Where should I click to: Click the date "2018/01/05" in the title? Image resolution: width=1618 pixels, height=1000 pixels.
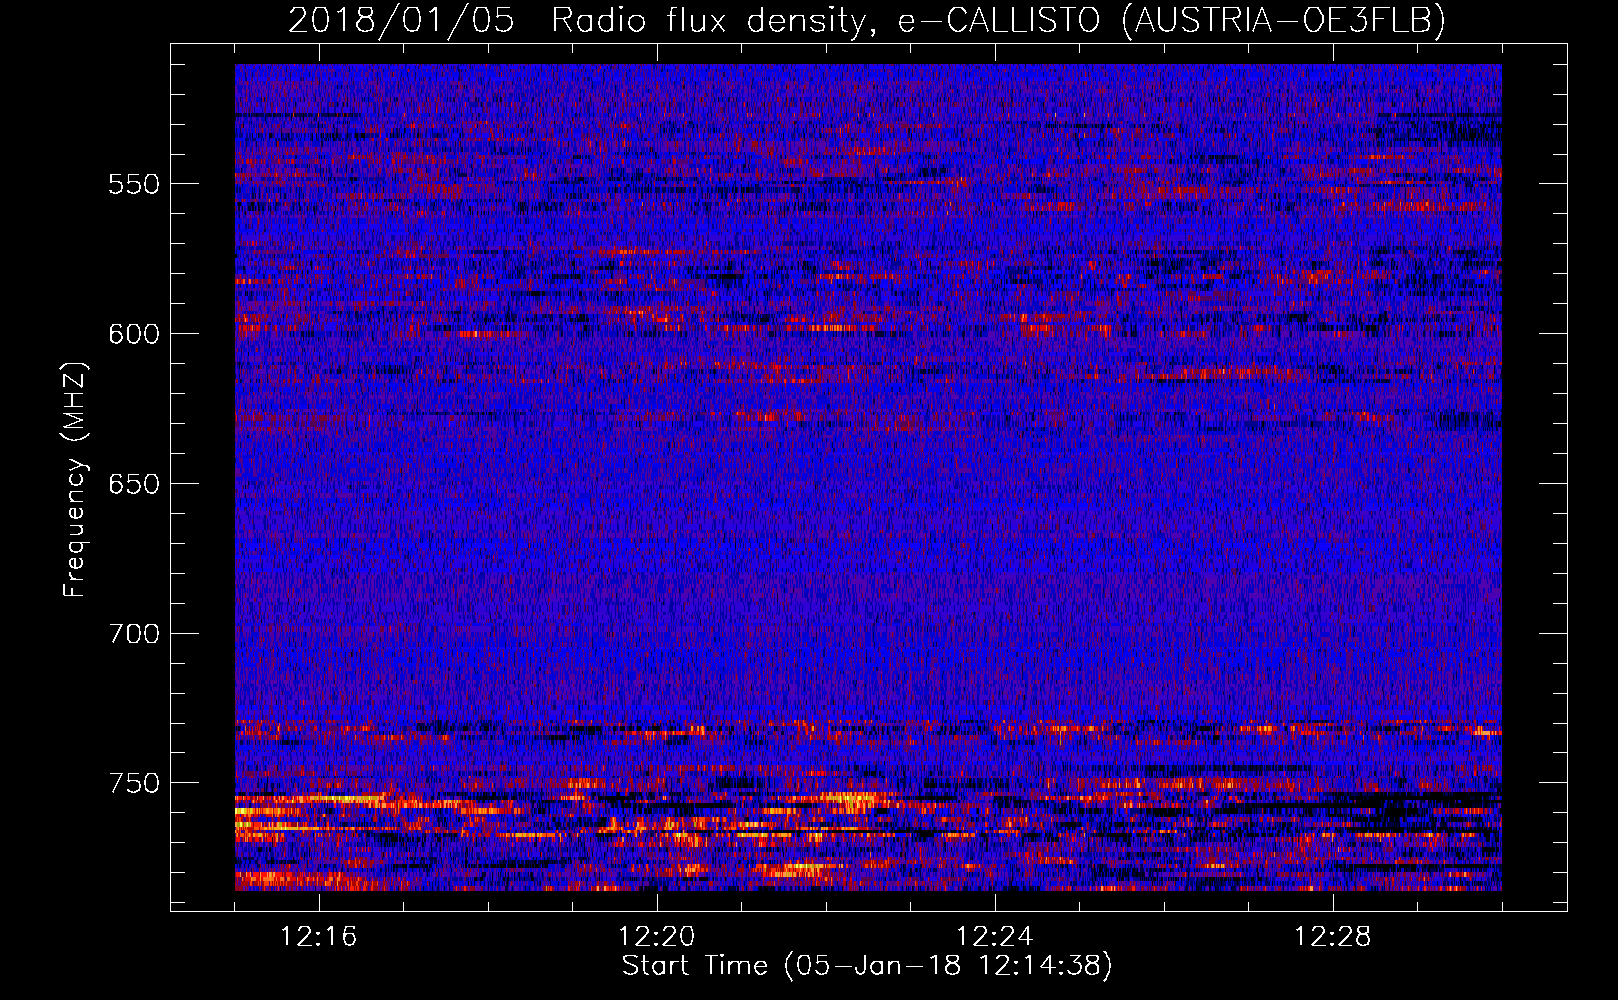(x=401, y=20)
